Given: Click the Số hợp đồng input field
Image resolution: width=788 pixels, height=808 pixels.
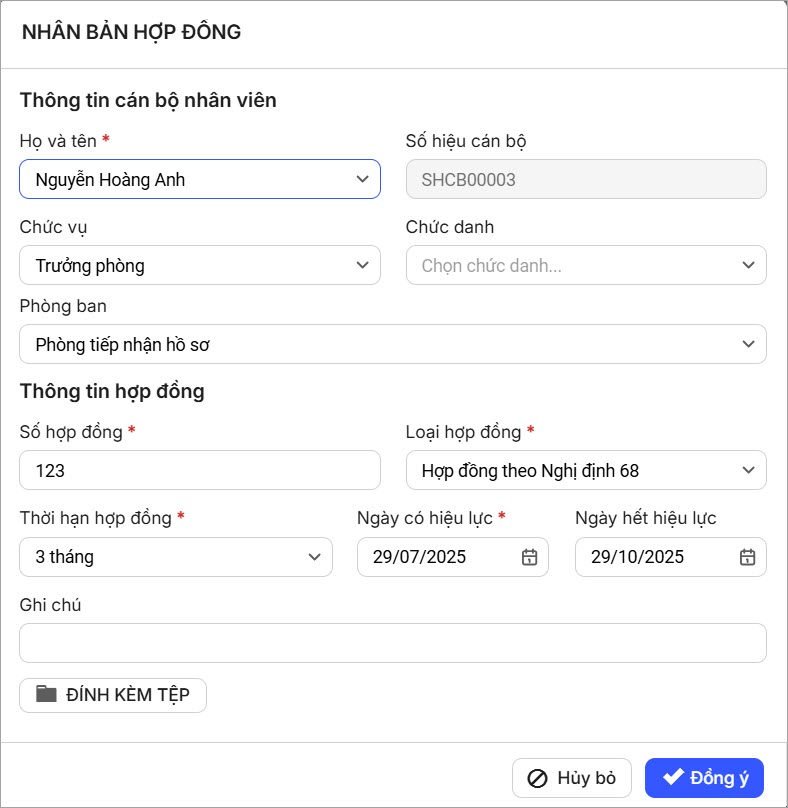Looking at the screenshot, I should 200,470.
